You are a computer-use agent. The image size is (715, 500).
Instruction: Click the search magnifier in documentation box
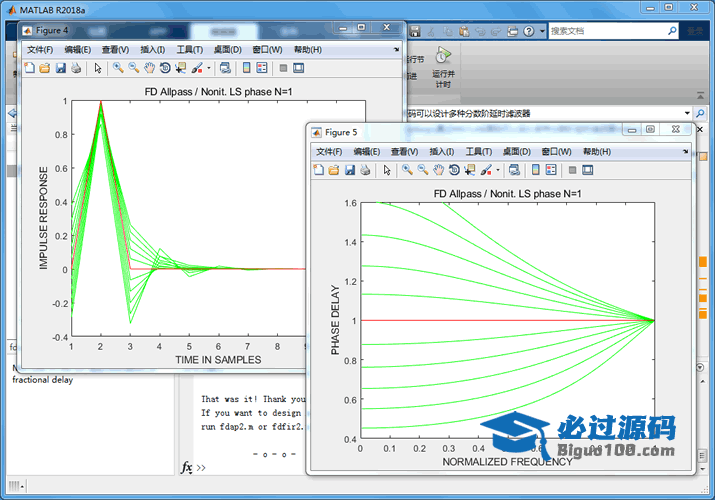[672, 31]
